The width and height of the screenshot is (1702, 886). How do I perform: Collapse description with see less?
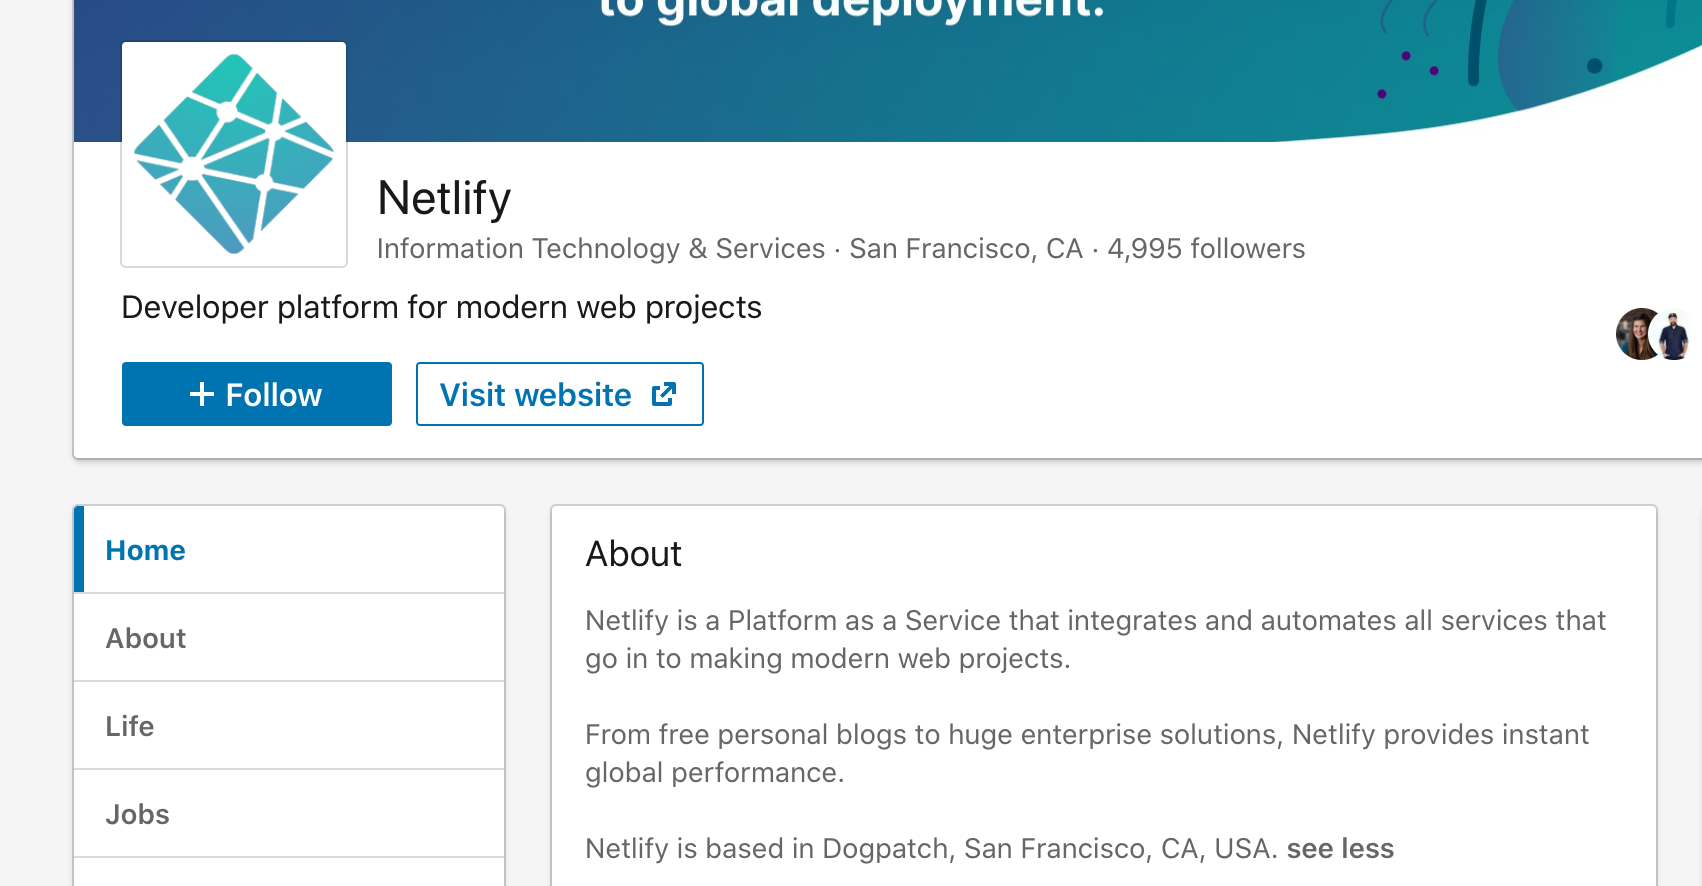tap(1340, 848)
